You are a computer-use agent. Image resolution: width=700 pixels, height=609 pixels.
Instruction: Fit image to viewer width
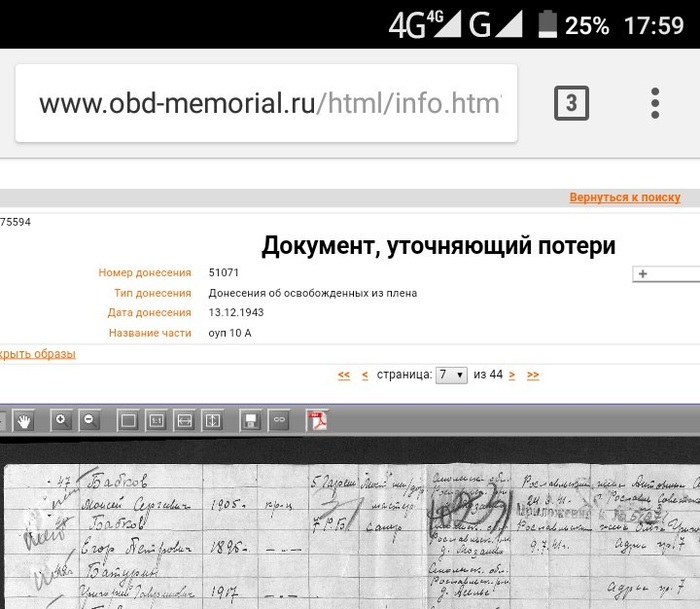pyautogui.click(x=184, y=420)
